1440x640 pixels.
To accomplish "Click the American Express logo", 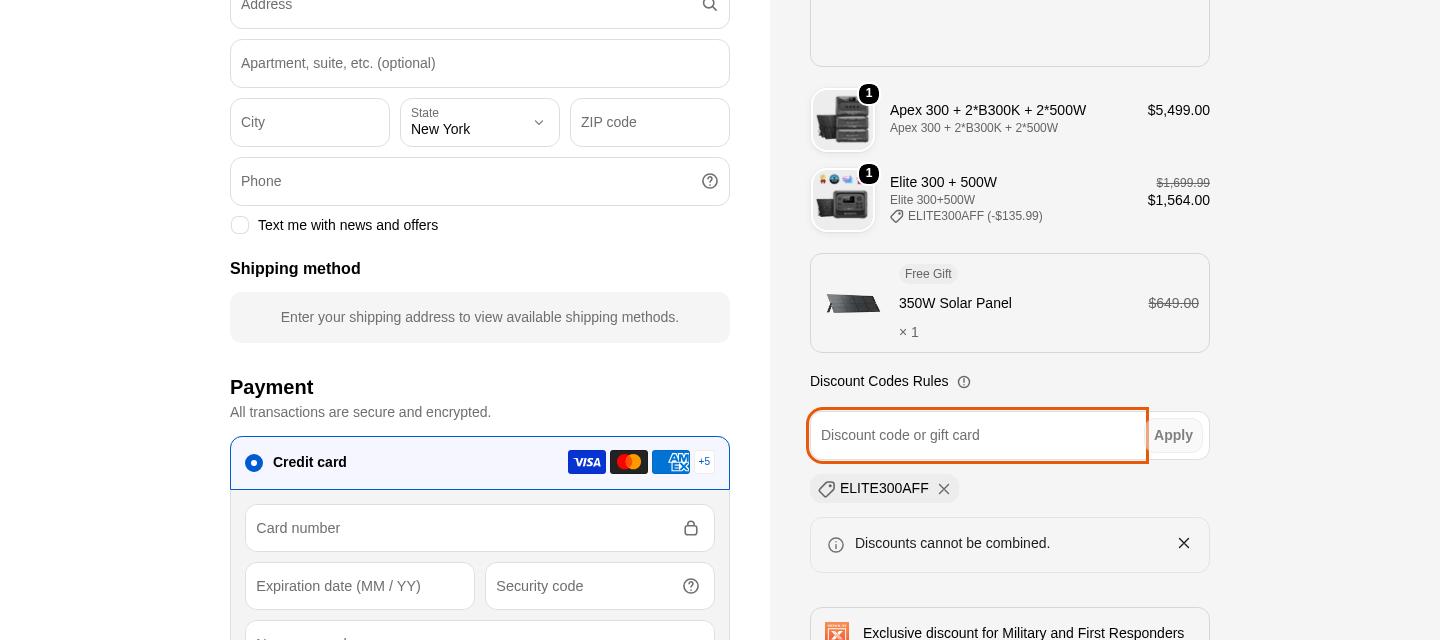I will (x=671, y=462).
